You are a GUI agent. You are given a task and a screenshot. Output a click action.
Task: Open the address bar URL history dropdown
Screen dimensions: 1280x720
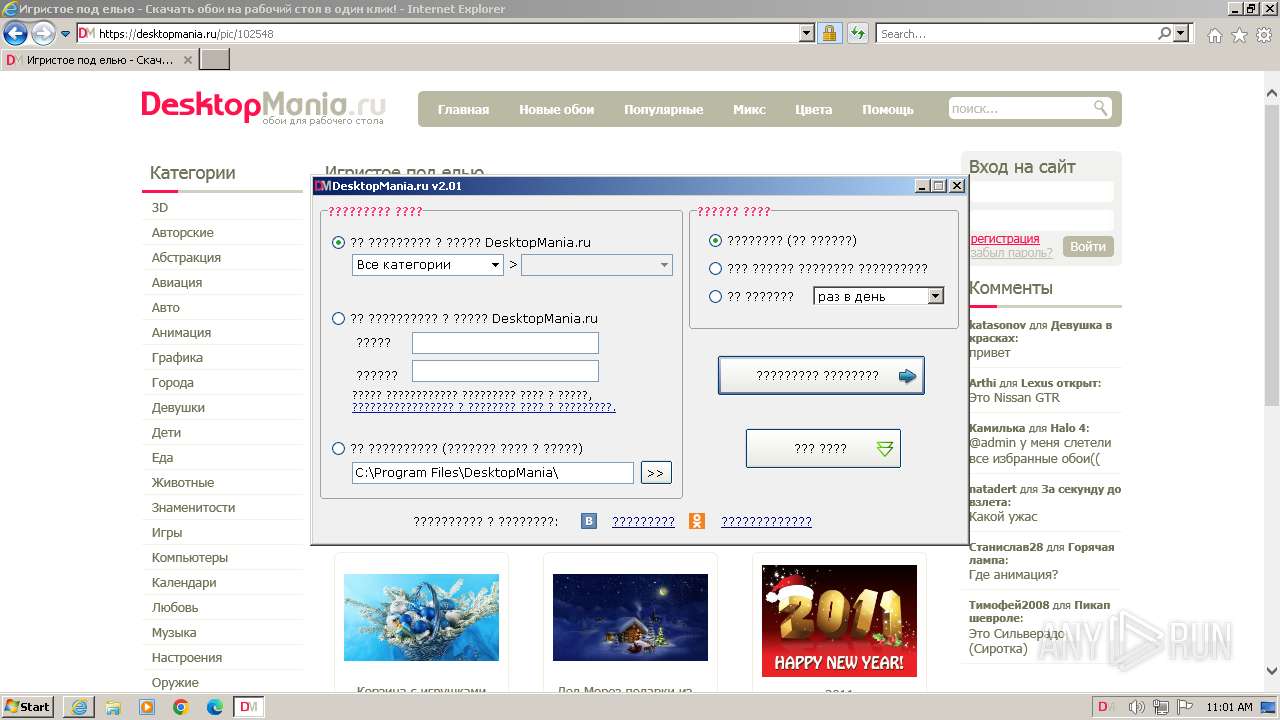(x=807, y=33)
